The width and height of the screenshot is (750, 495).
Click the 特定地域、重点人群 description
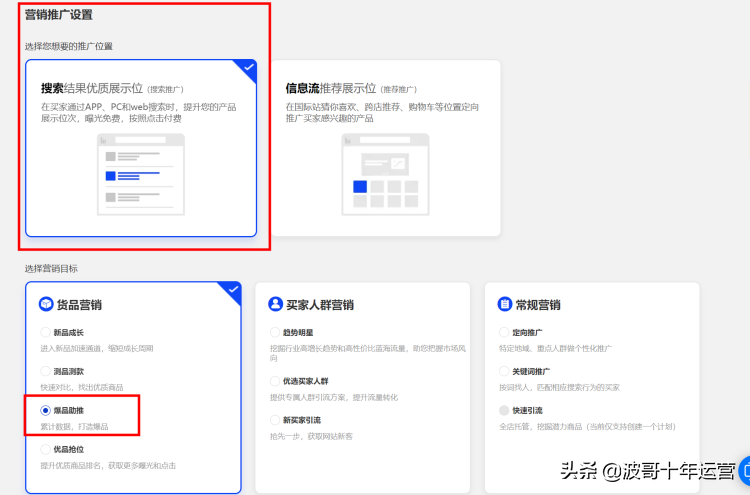click(x=555, y=349)
